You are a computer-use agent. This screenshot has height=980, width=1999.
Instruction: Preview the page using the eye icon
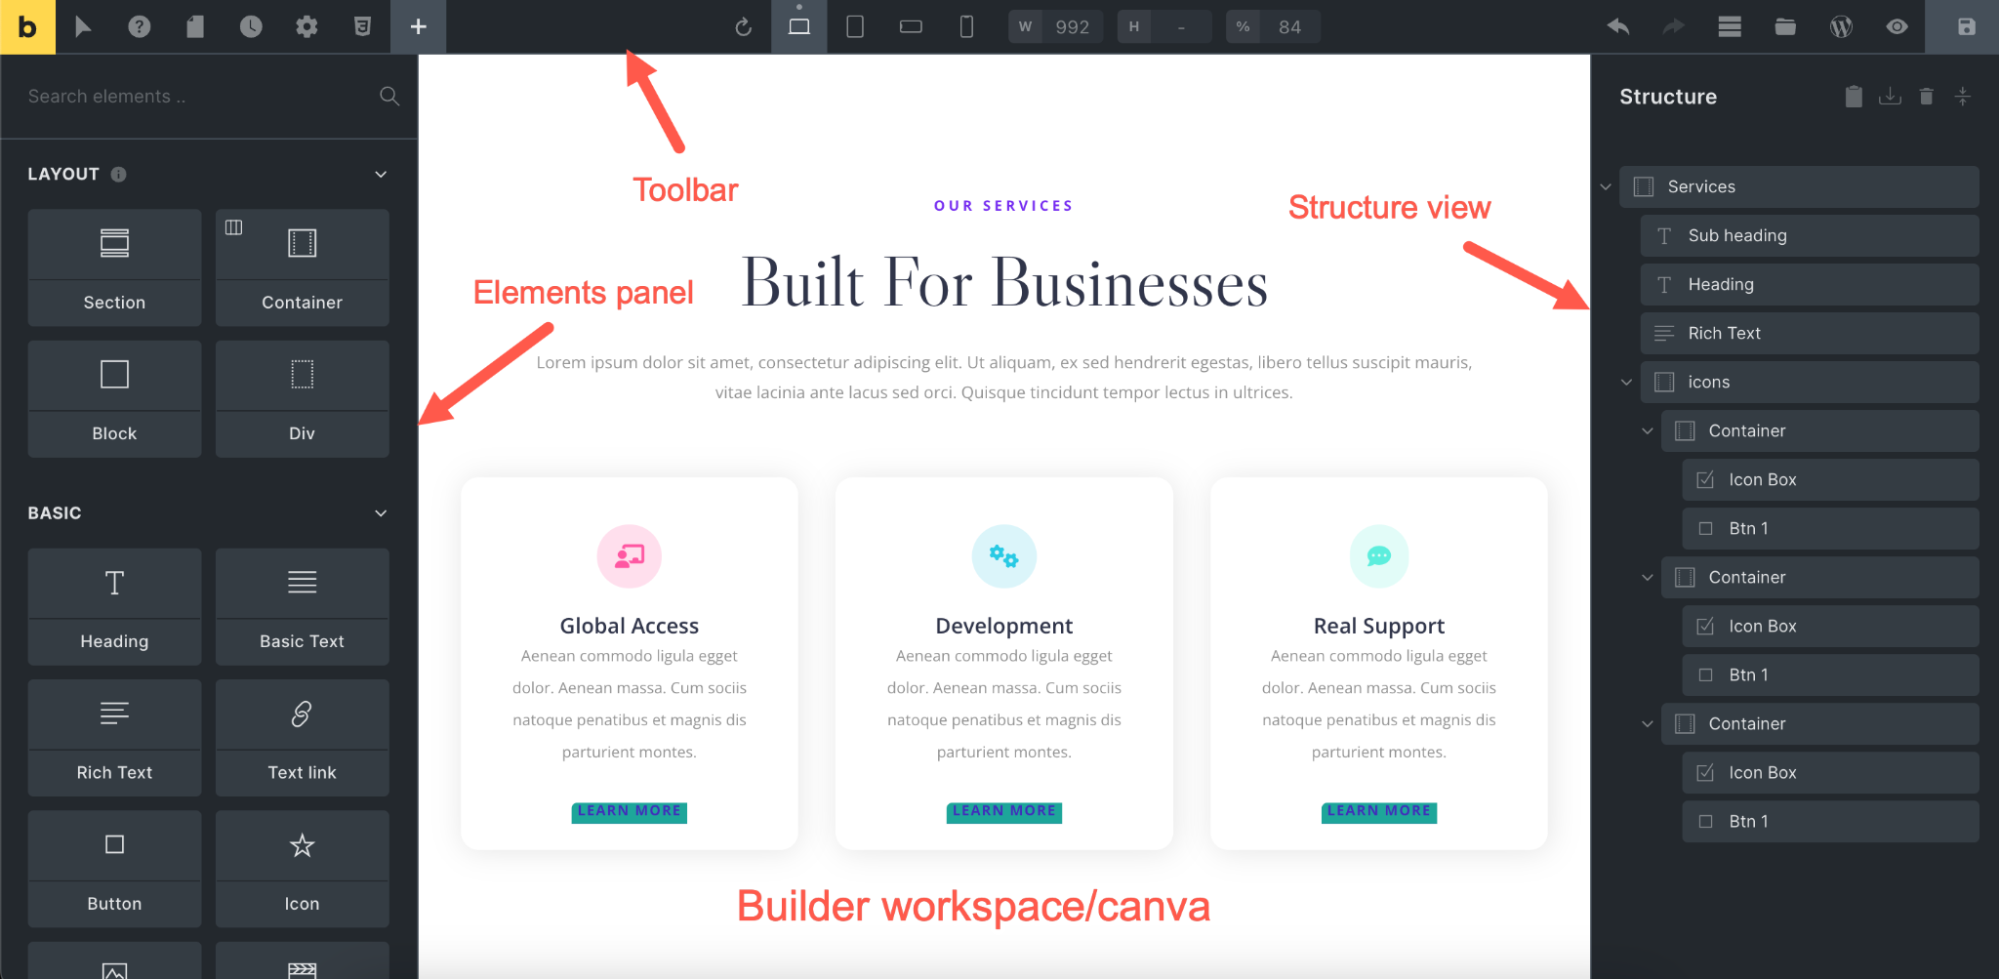point(1896,27)
